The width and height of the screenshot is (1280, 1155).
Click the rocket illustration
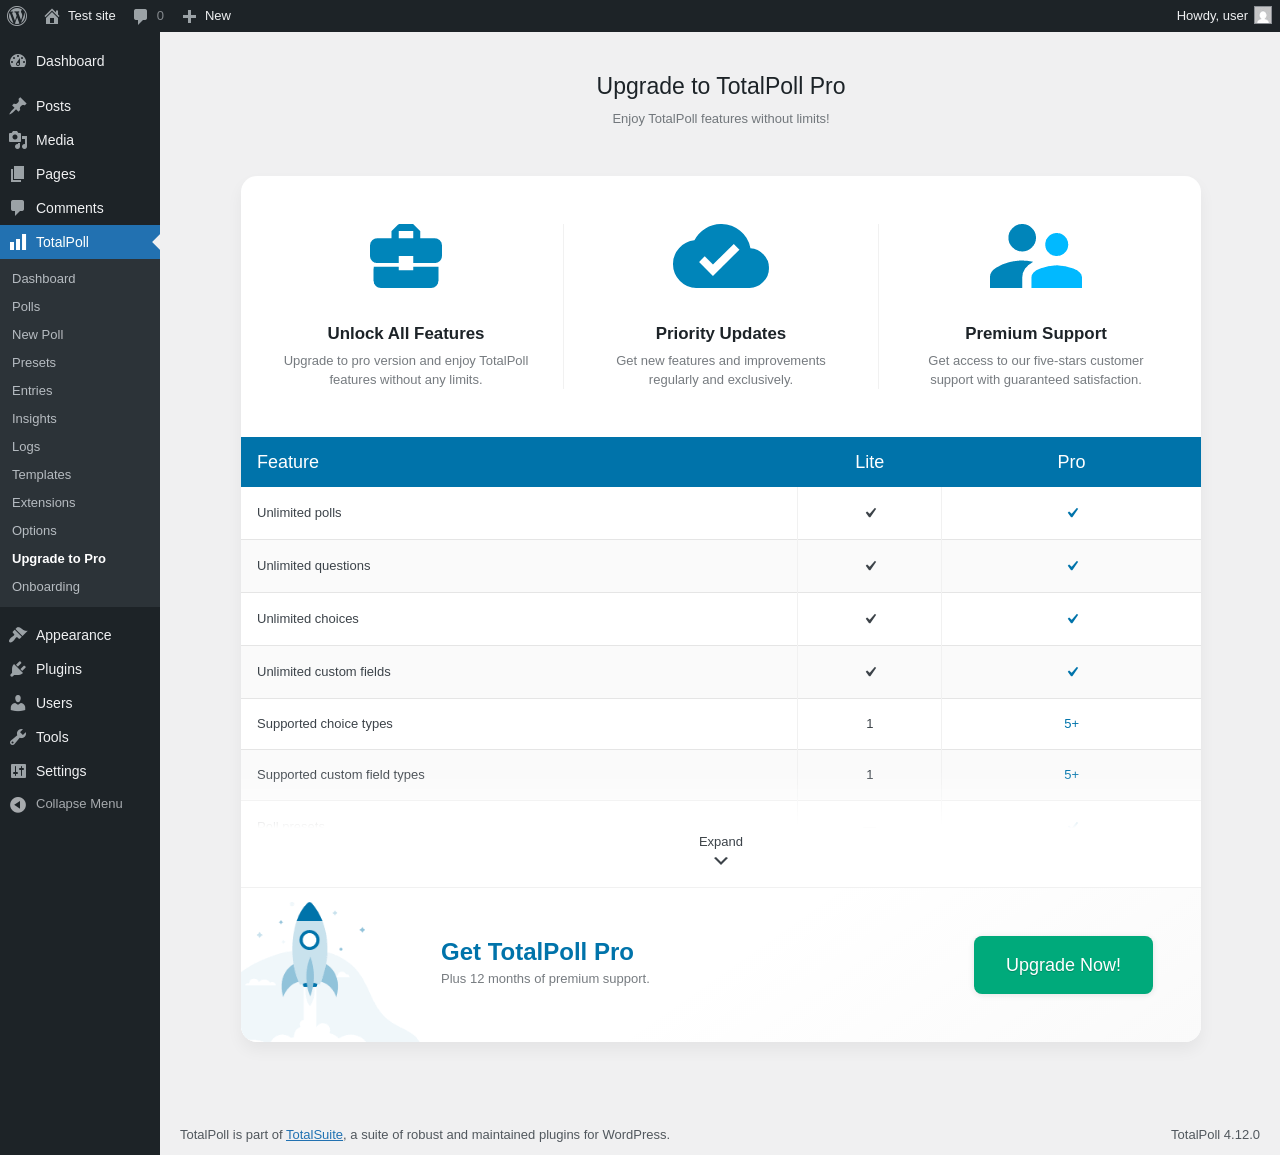310,960
